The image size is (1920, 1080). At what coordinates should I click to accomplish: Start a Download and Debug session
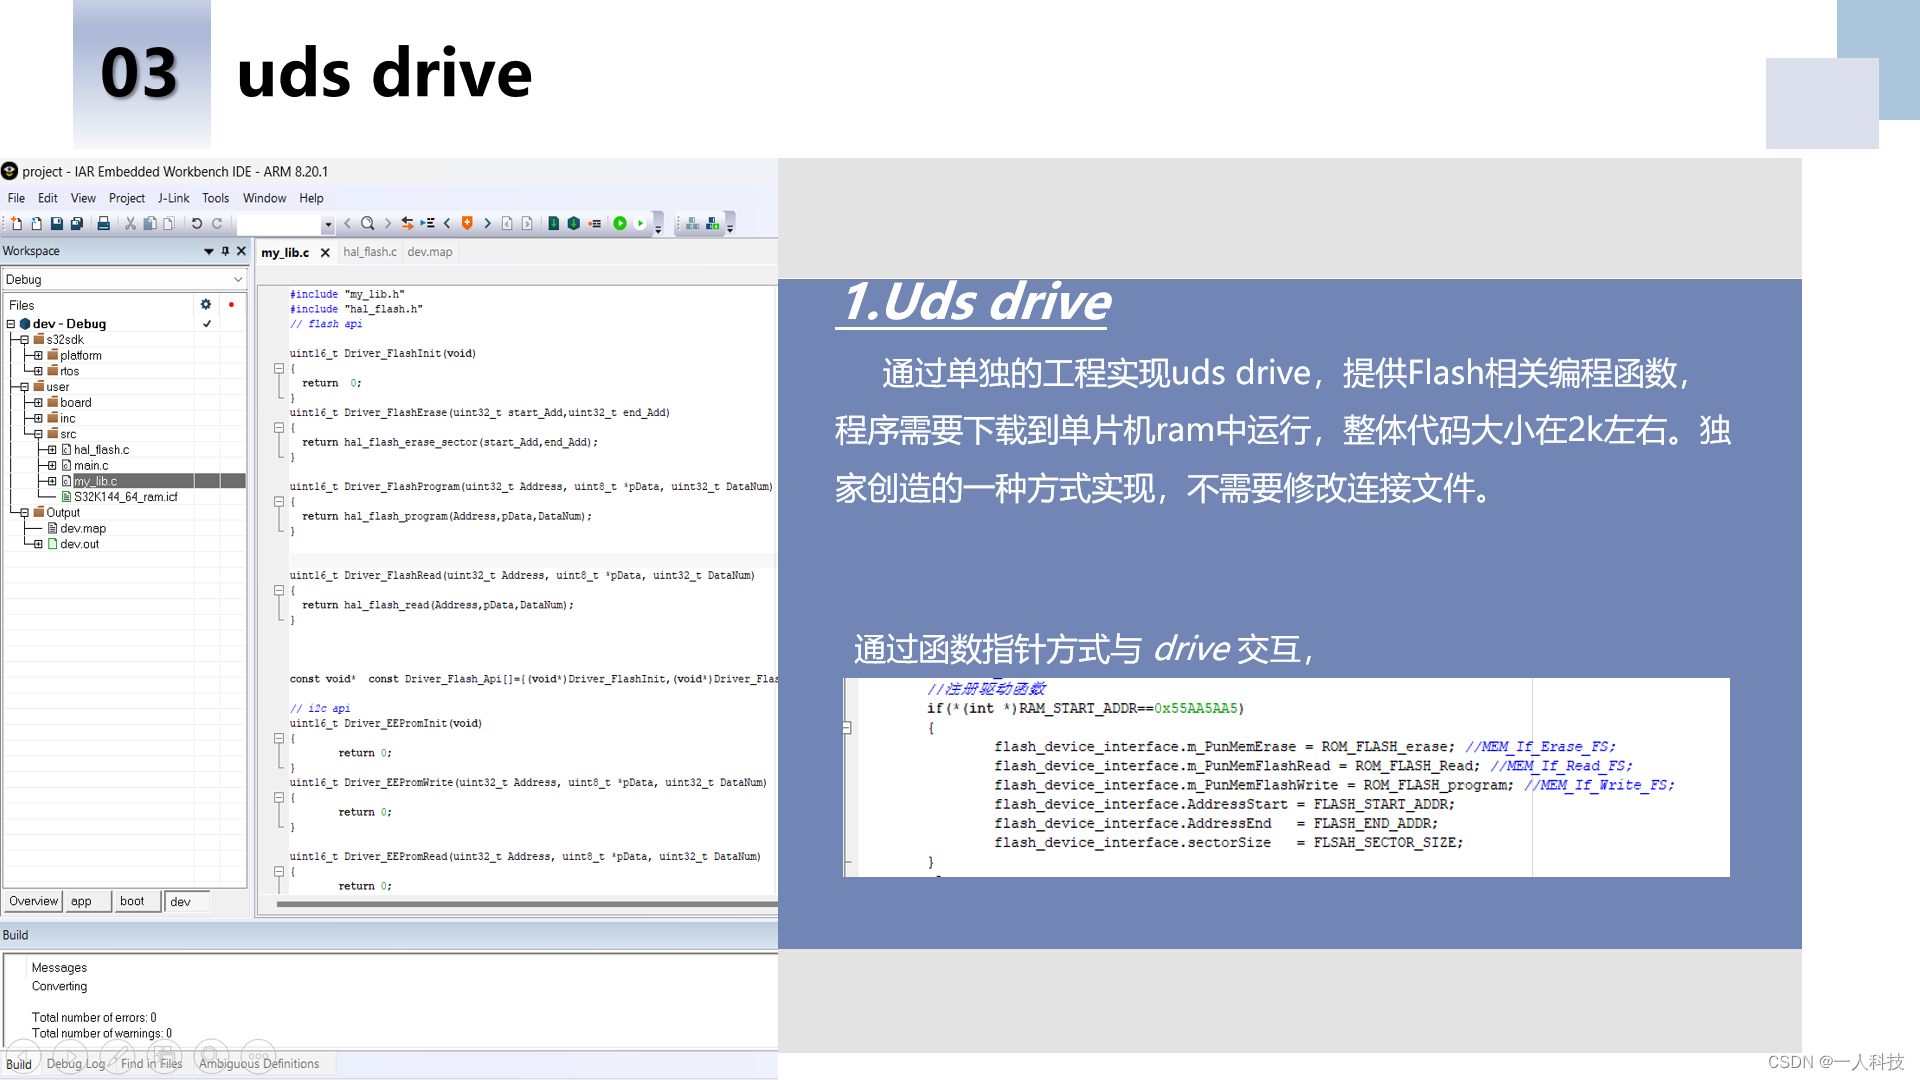point(619,224)
